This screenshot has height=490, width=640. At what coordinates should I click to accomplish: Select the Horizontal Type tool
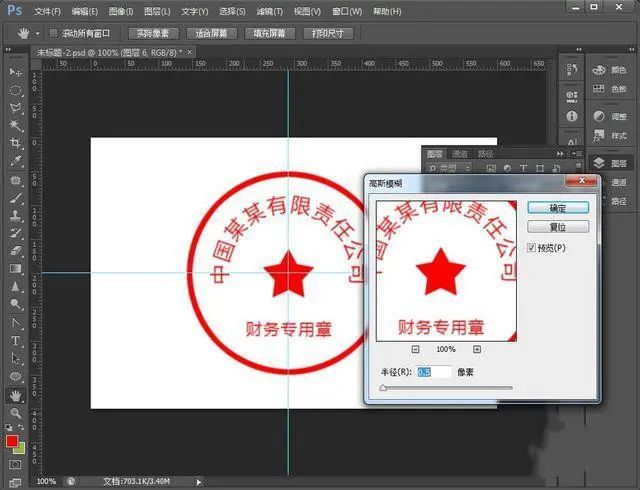pyautogui.click(x=15, y=341)
